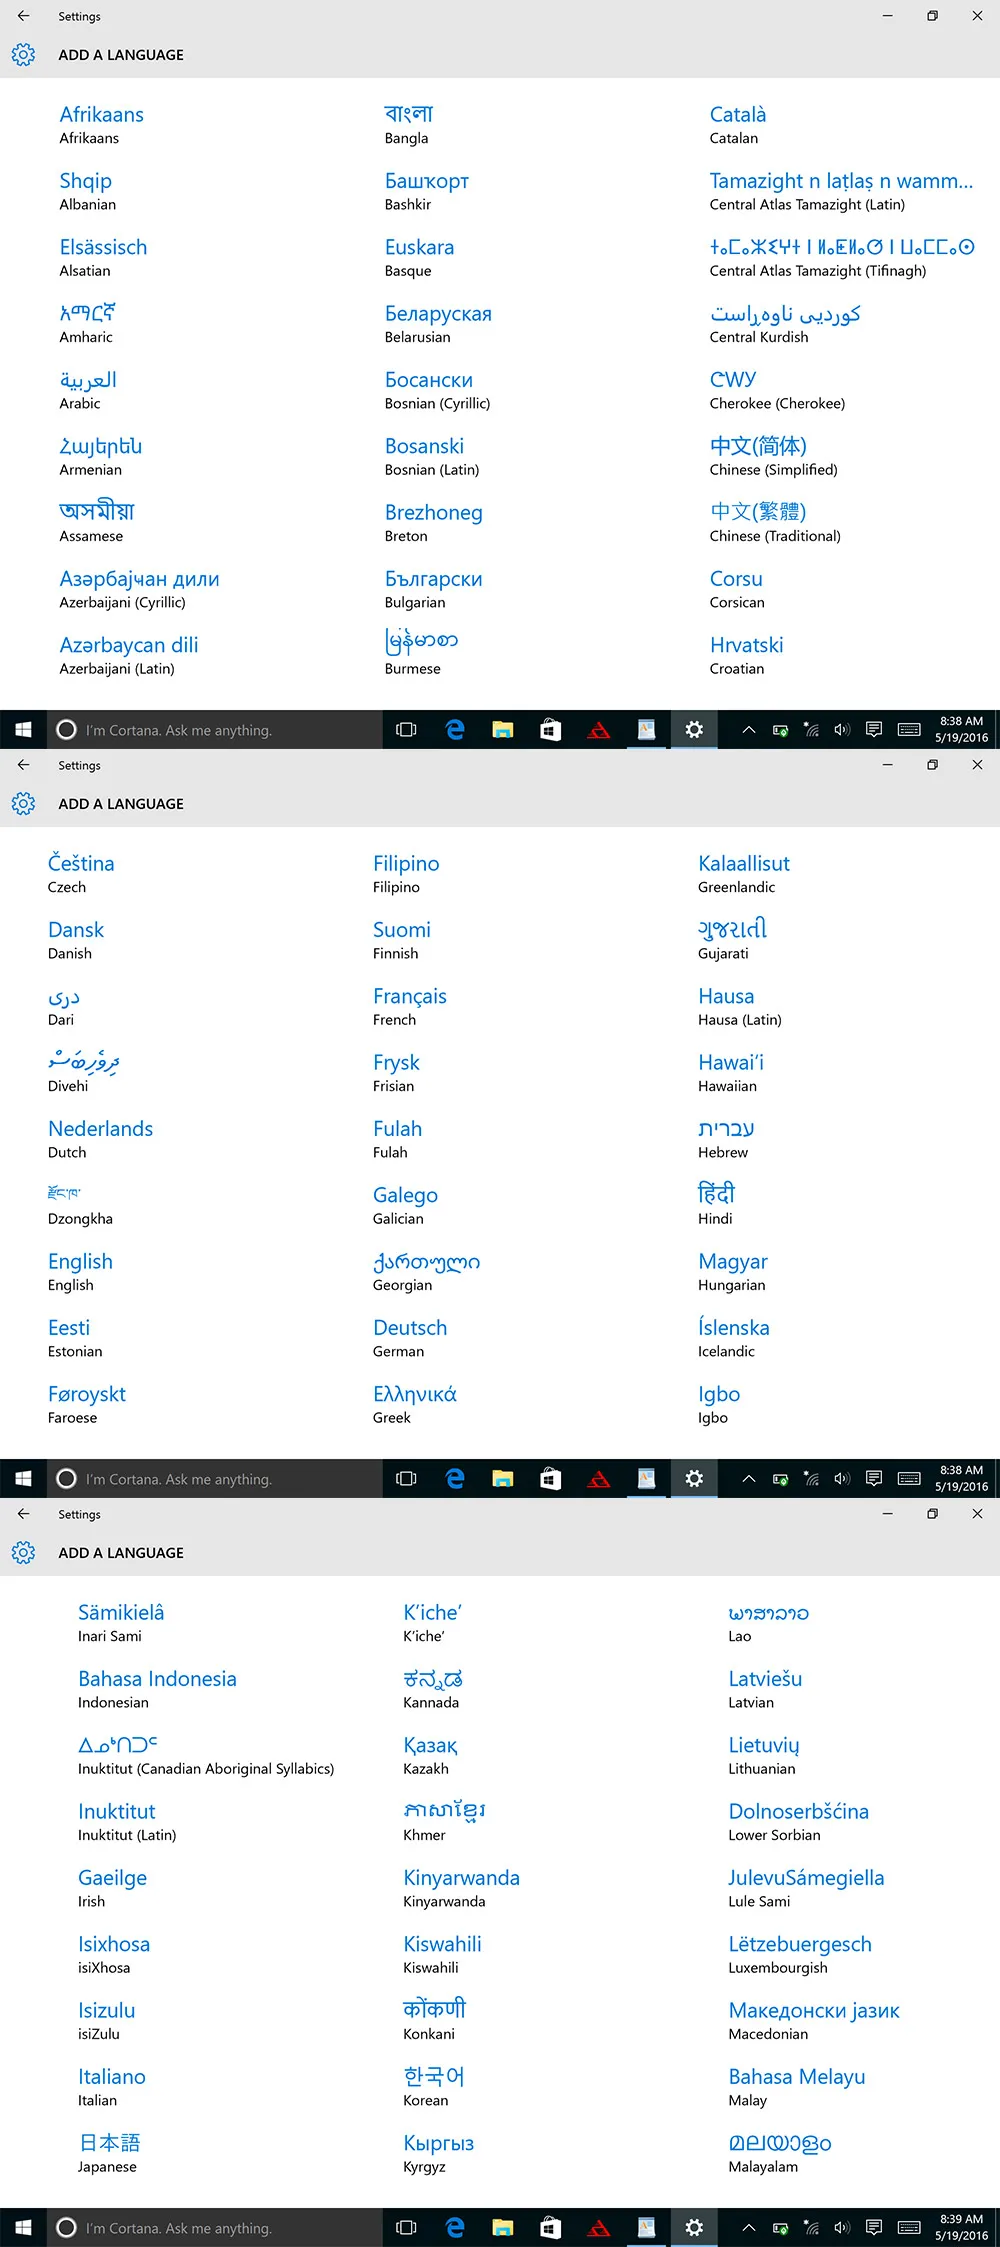
Task: Open Edge on taskbar showing 8:39 AM
Action: 455,2227
